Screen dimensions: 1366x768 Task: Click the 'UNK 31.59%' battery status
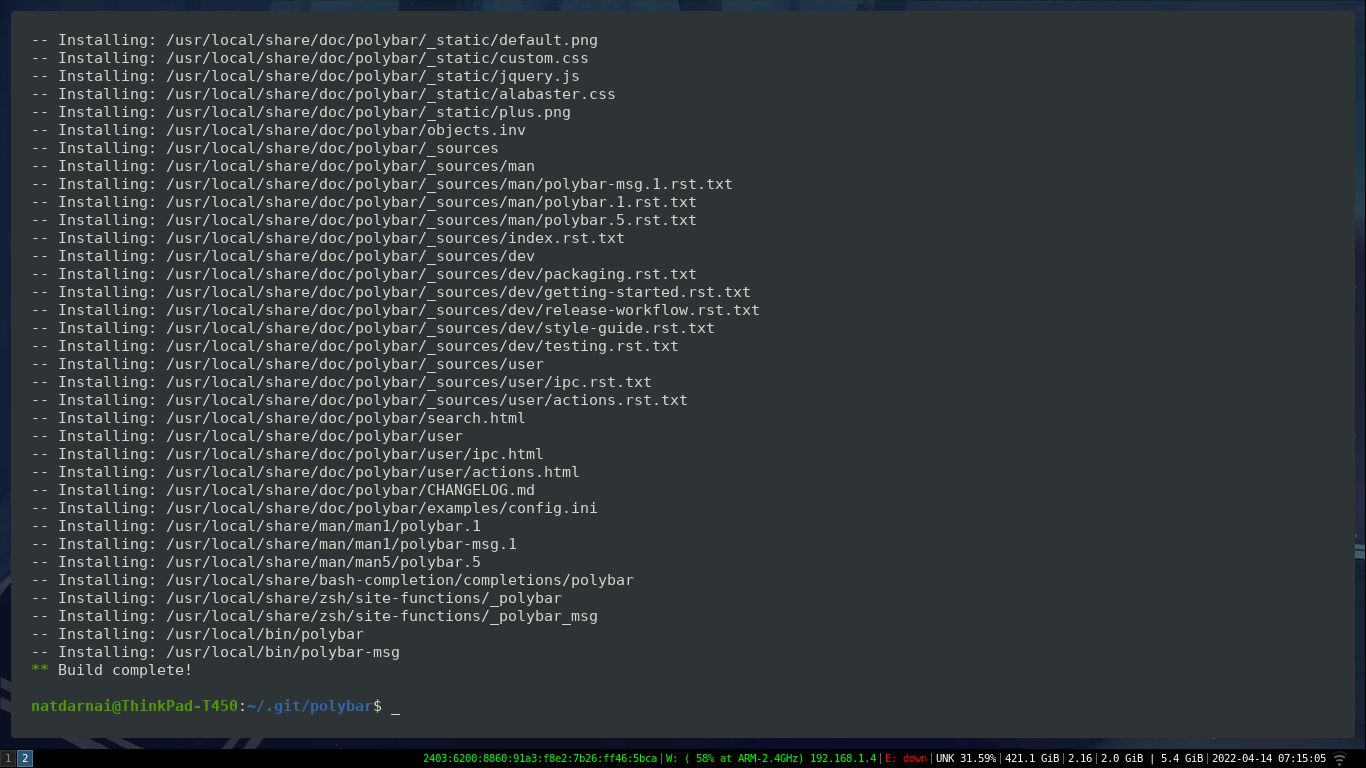(965, 759)
